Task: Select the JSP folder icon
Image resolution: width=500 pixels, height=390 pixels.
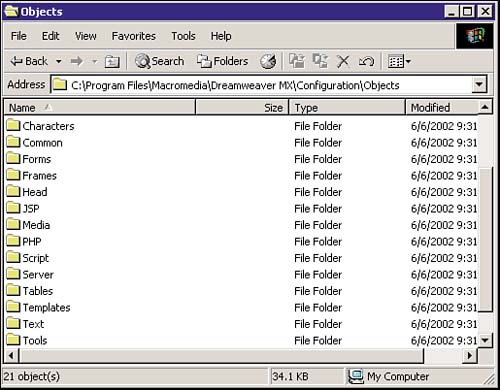Action: point(13,208)
